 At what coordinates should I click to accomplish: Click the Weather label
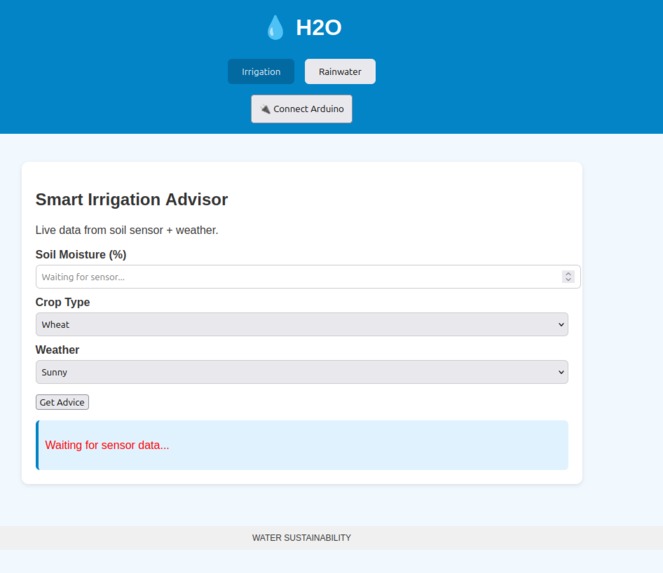[57, 350]
